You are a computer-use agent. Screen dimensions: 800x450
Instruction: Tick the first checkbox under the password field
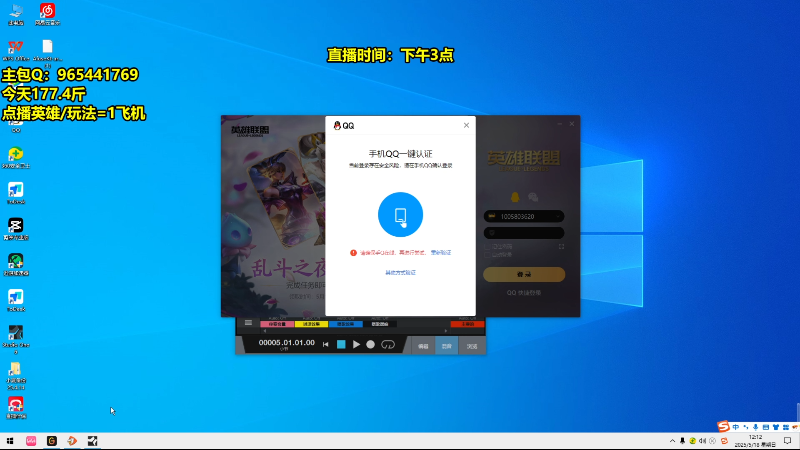tap(487, 246)
